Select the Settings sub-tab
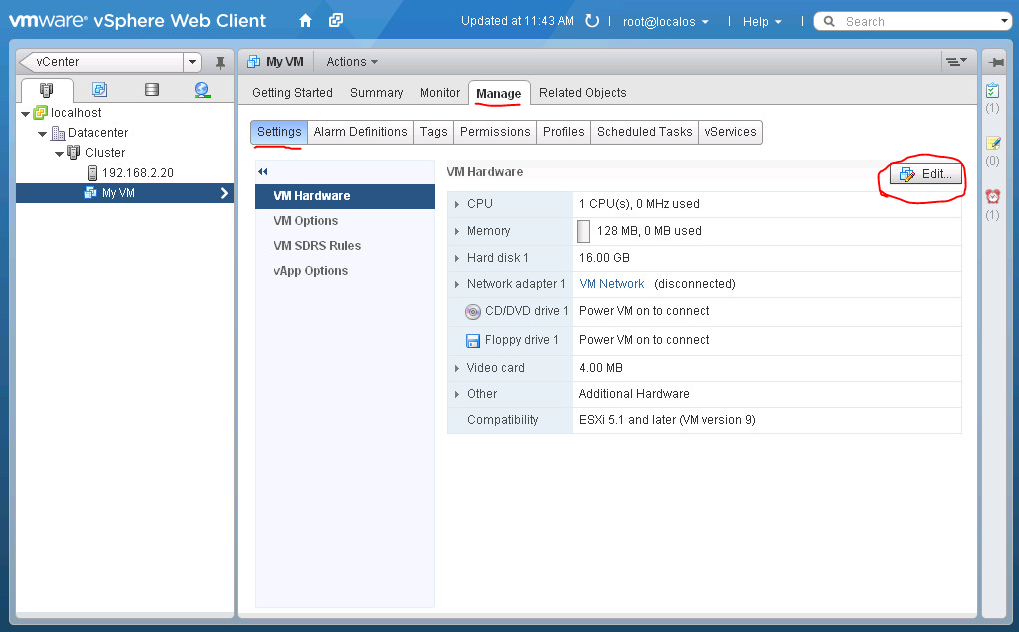 [279, 132]
